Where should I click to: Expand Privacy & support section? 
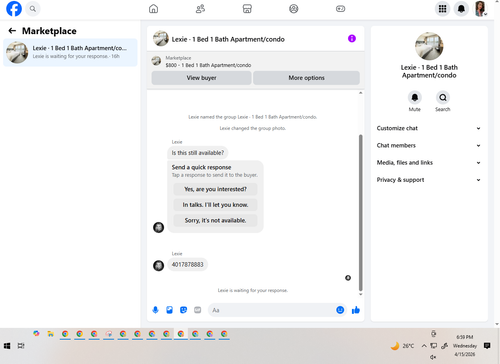[x=429, y=180]
